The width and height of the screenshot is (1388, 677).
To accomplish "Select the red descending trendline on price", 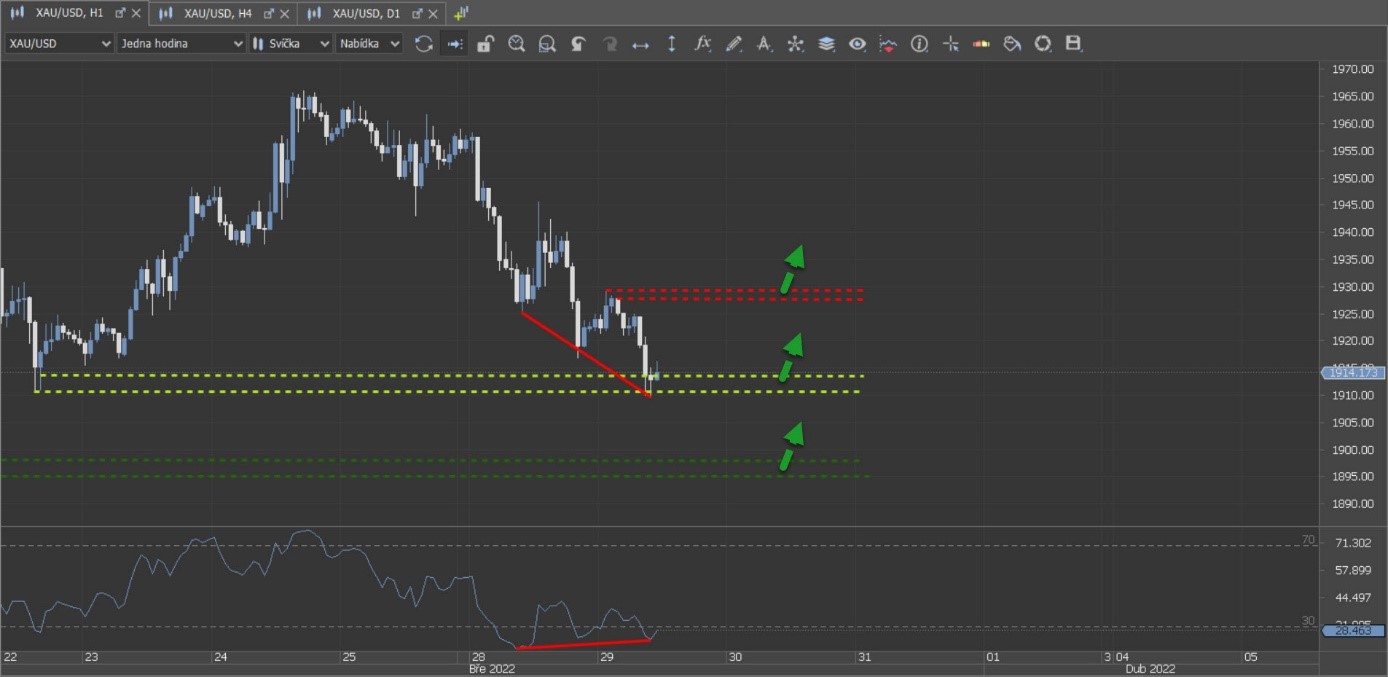I will point(586,354).
